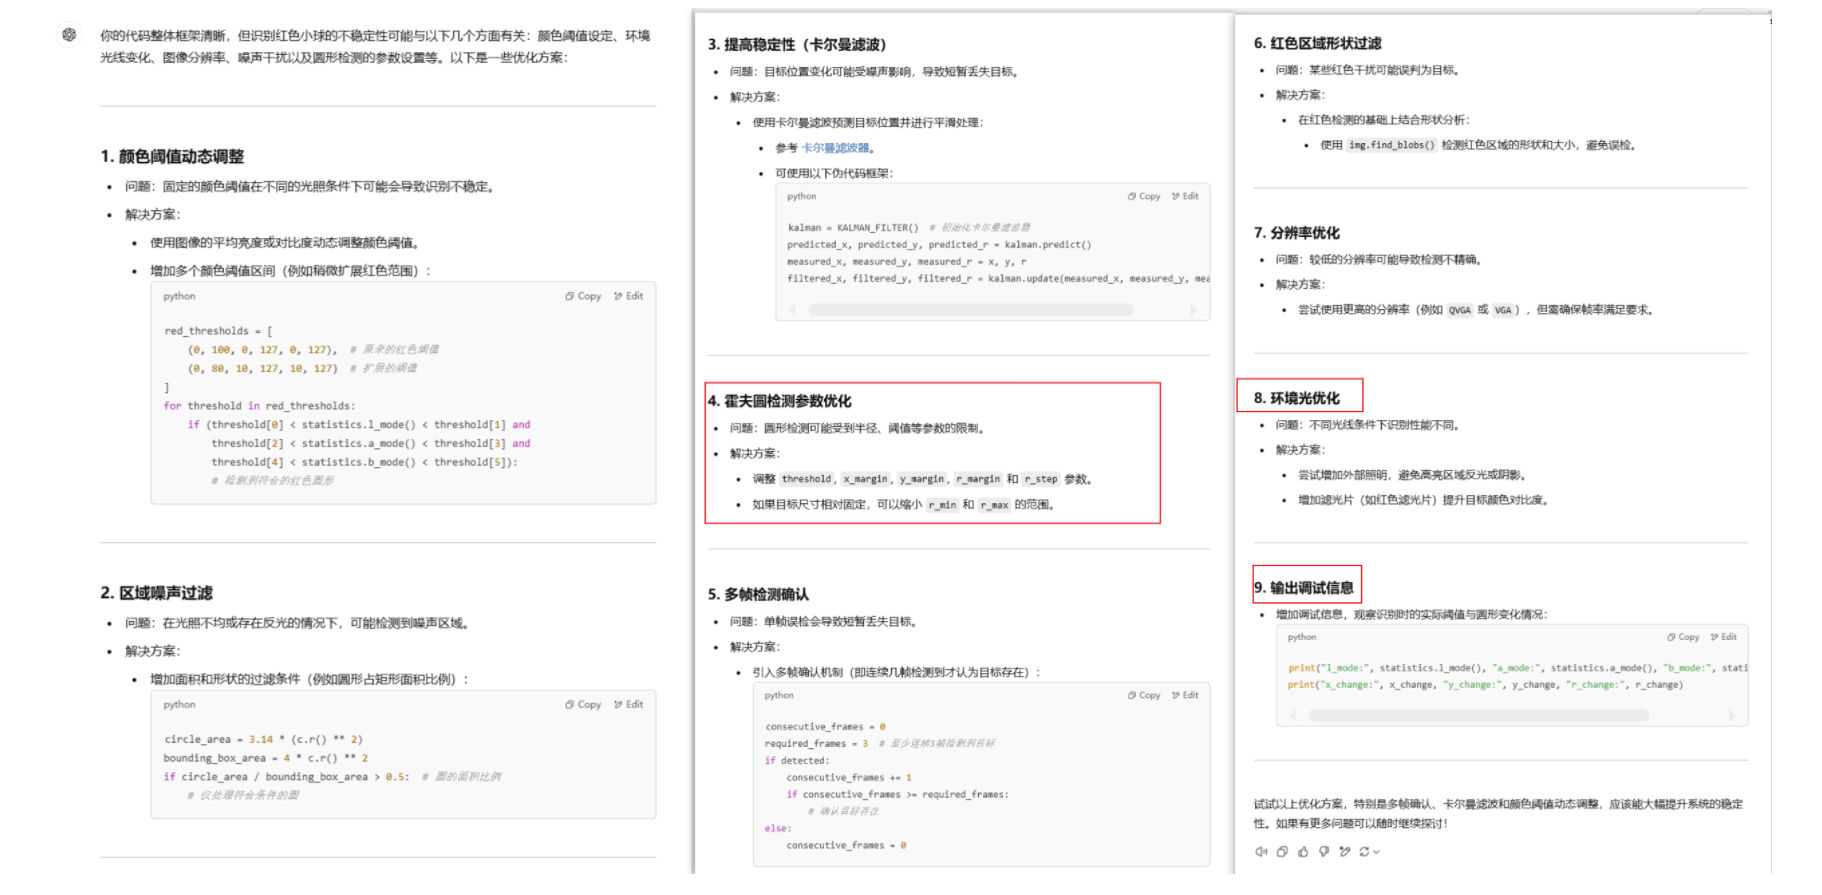Give the response a thumbs up
Screen dimensions: 1822x895
[x=1303, y=852]
